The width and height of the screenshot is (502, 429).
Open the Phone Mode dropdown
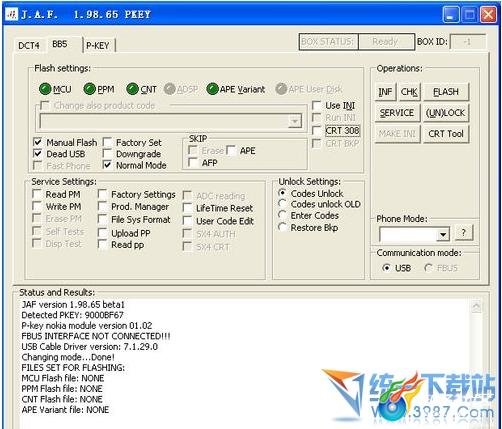(443, 234)
